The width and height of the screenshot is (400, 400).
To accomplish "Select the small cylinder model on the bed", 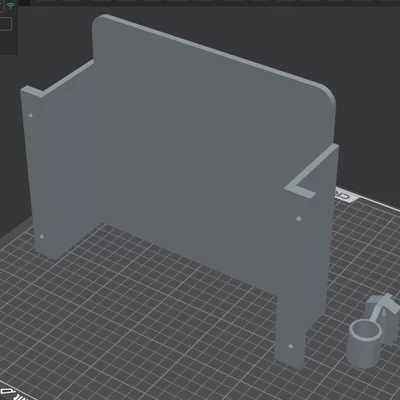I will tap(364, 343).
